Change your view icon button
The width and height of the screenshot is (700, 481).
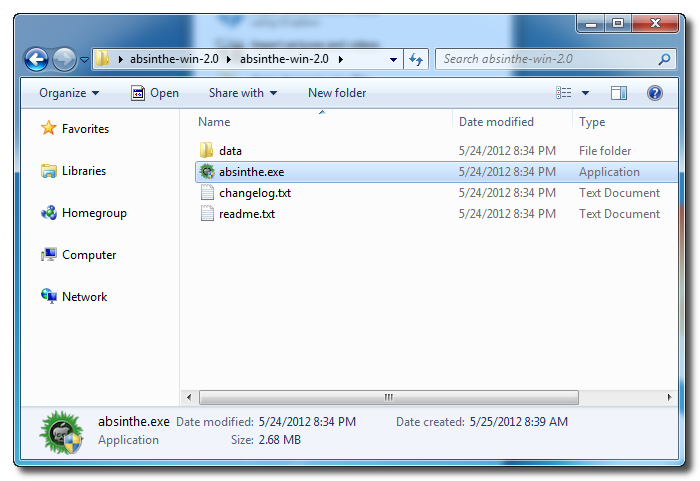pos(563,93)
